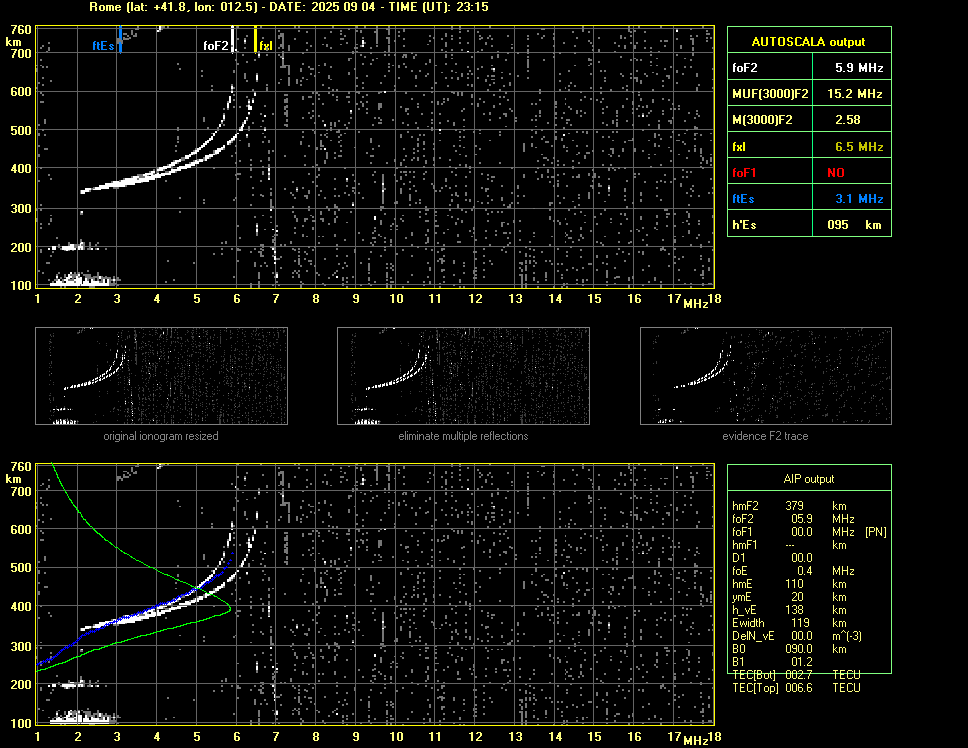
Task: Select the AUTOSCALA output title
Action: (808, 42)
